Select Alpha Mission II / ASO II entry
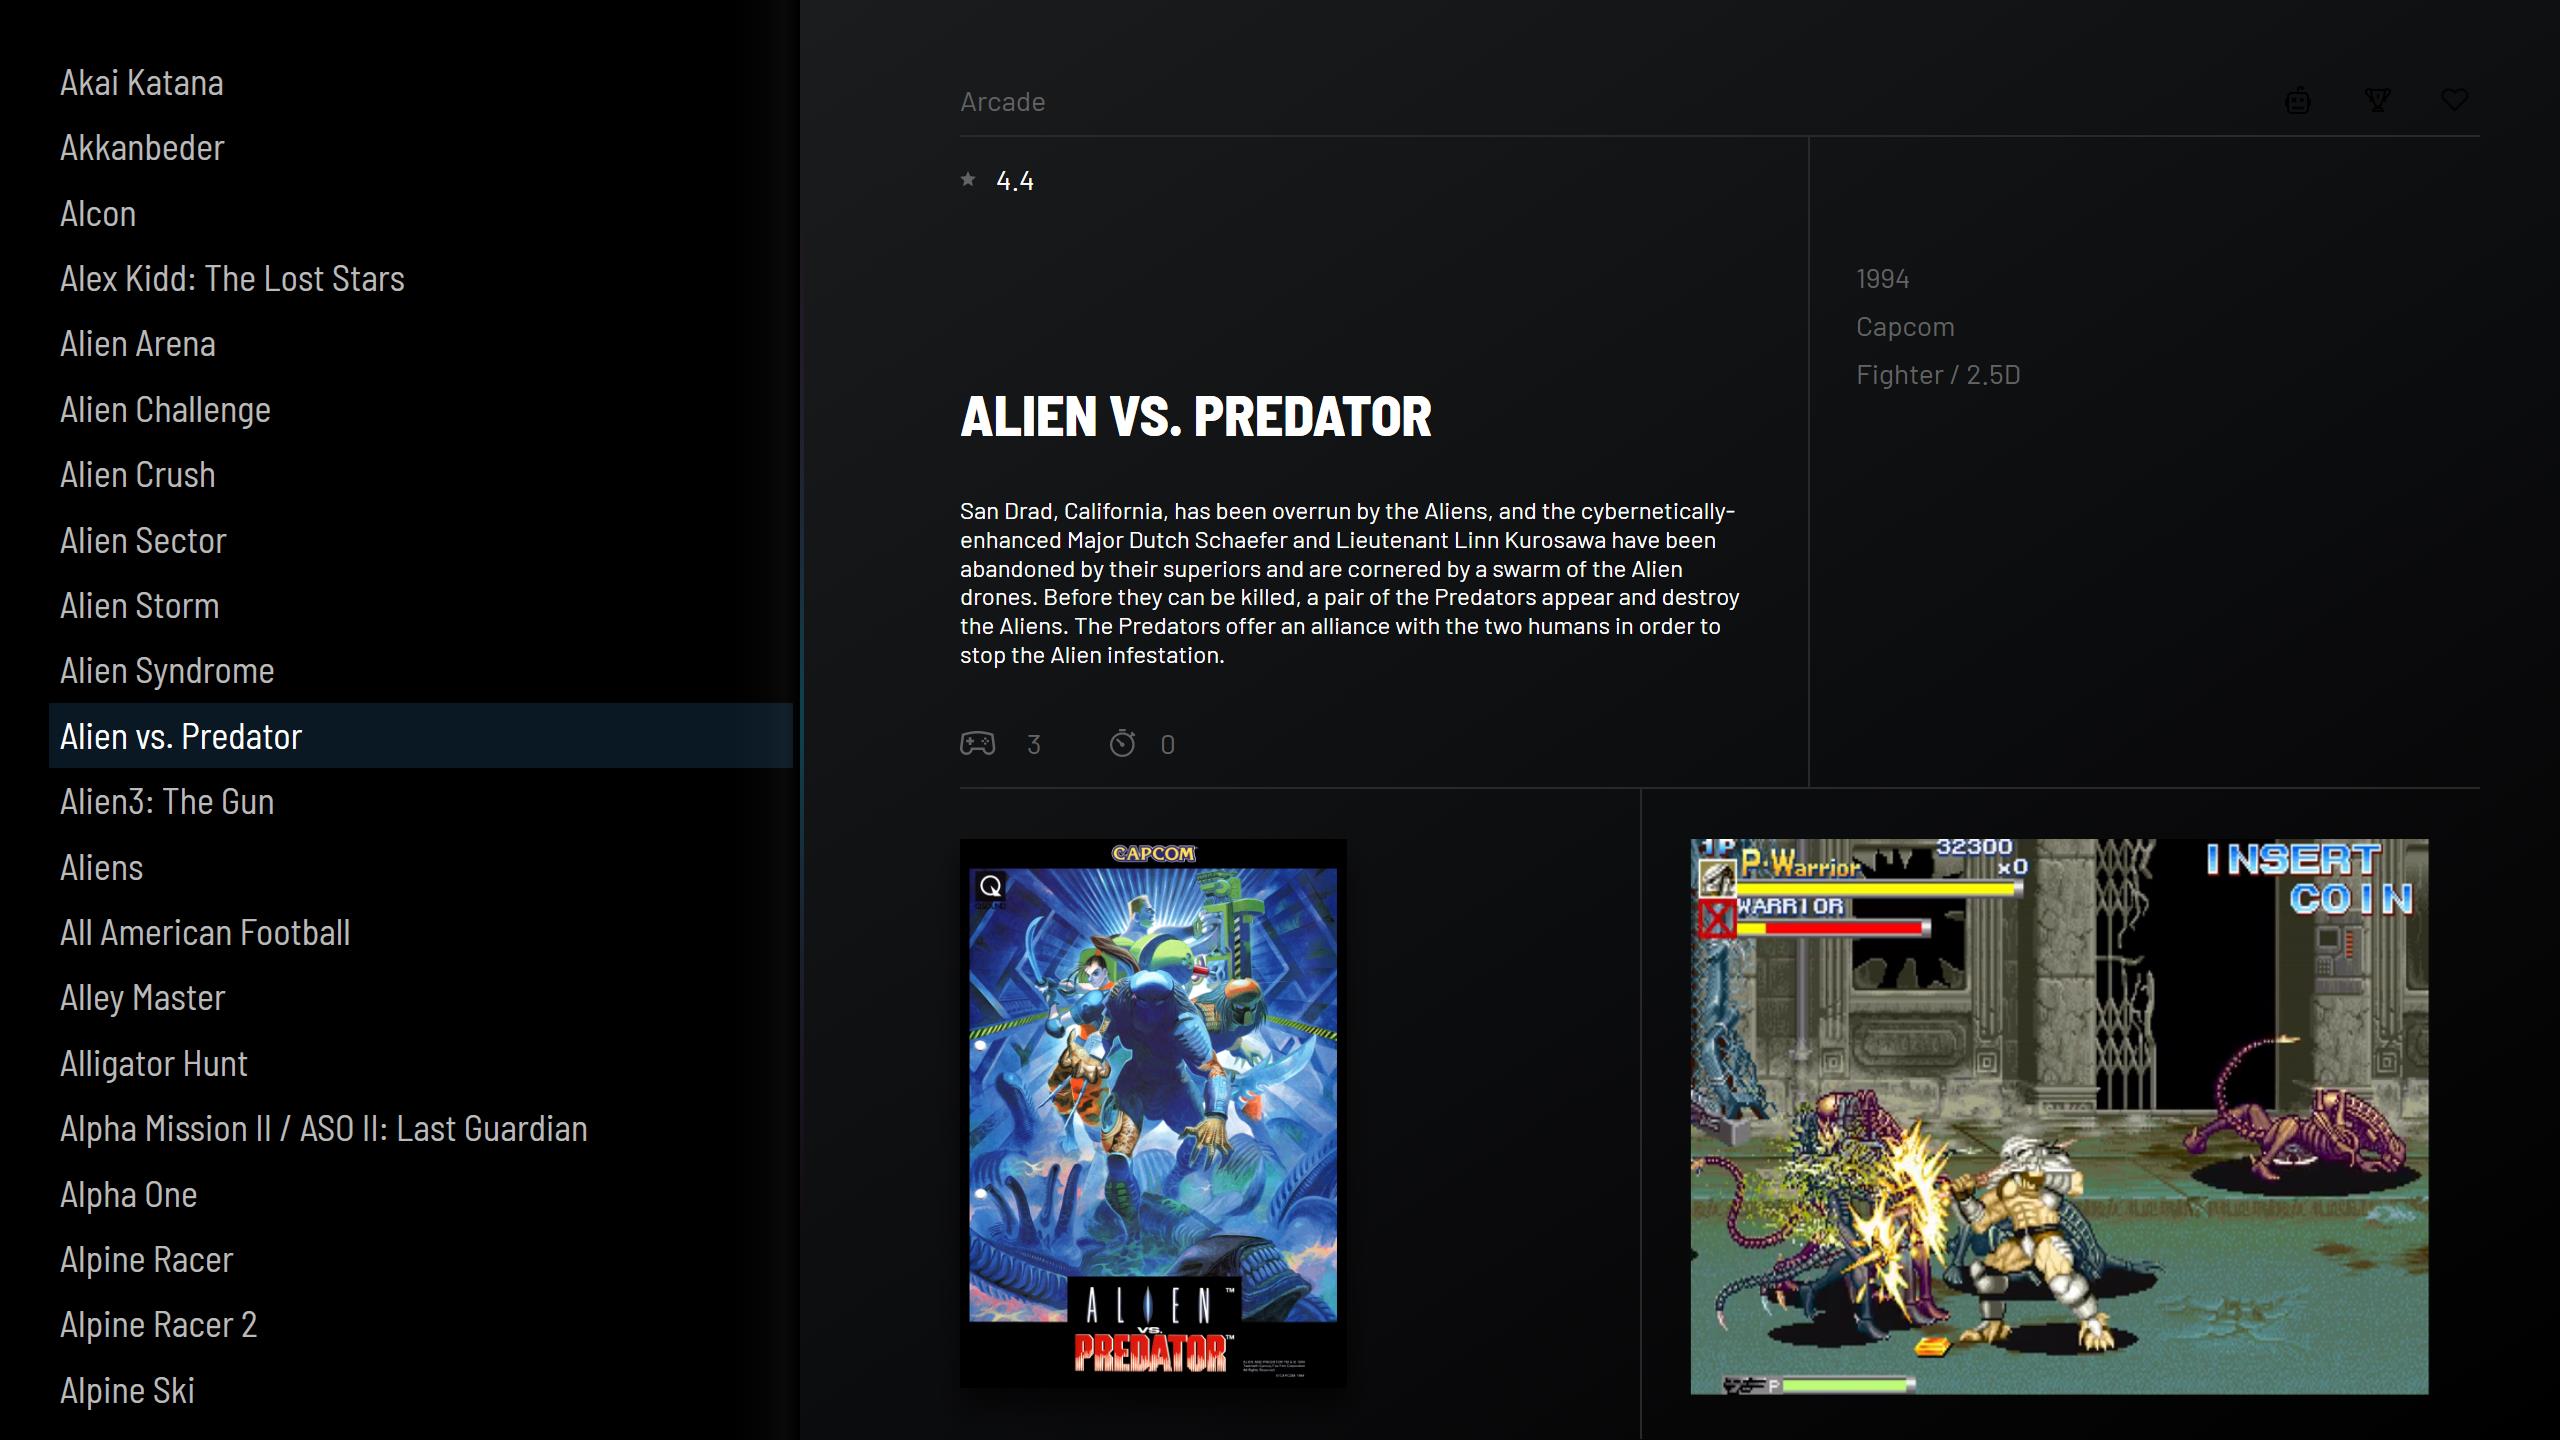The image size is (2560, 1440). [420, 1128]
